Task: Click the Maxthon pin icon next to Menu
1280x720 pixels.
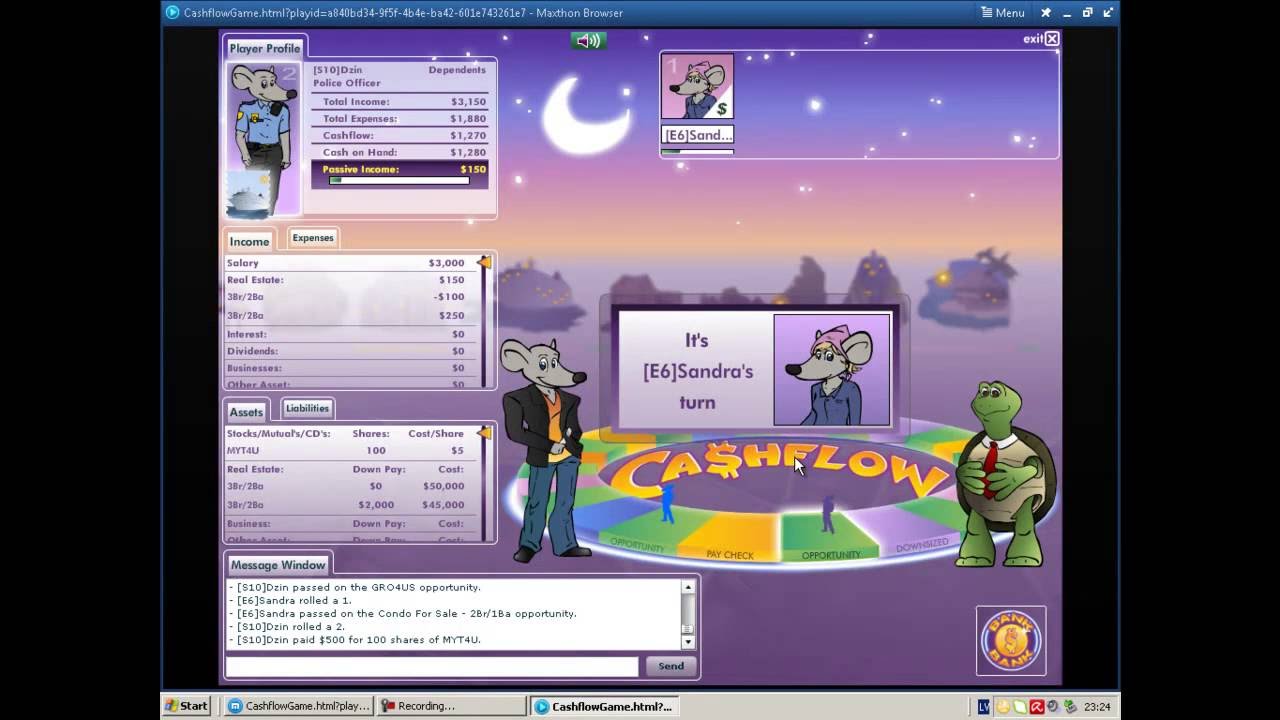Action: [1046, 13]
